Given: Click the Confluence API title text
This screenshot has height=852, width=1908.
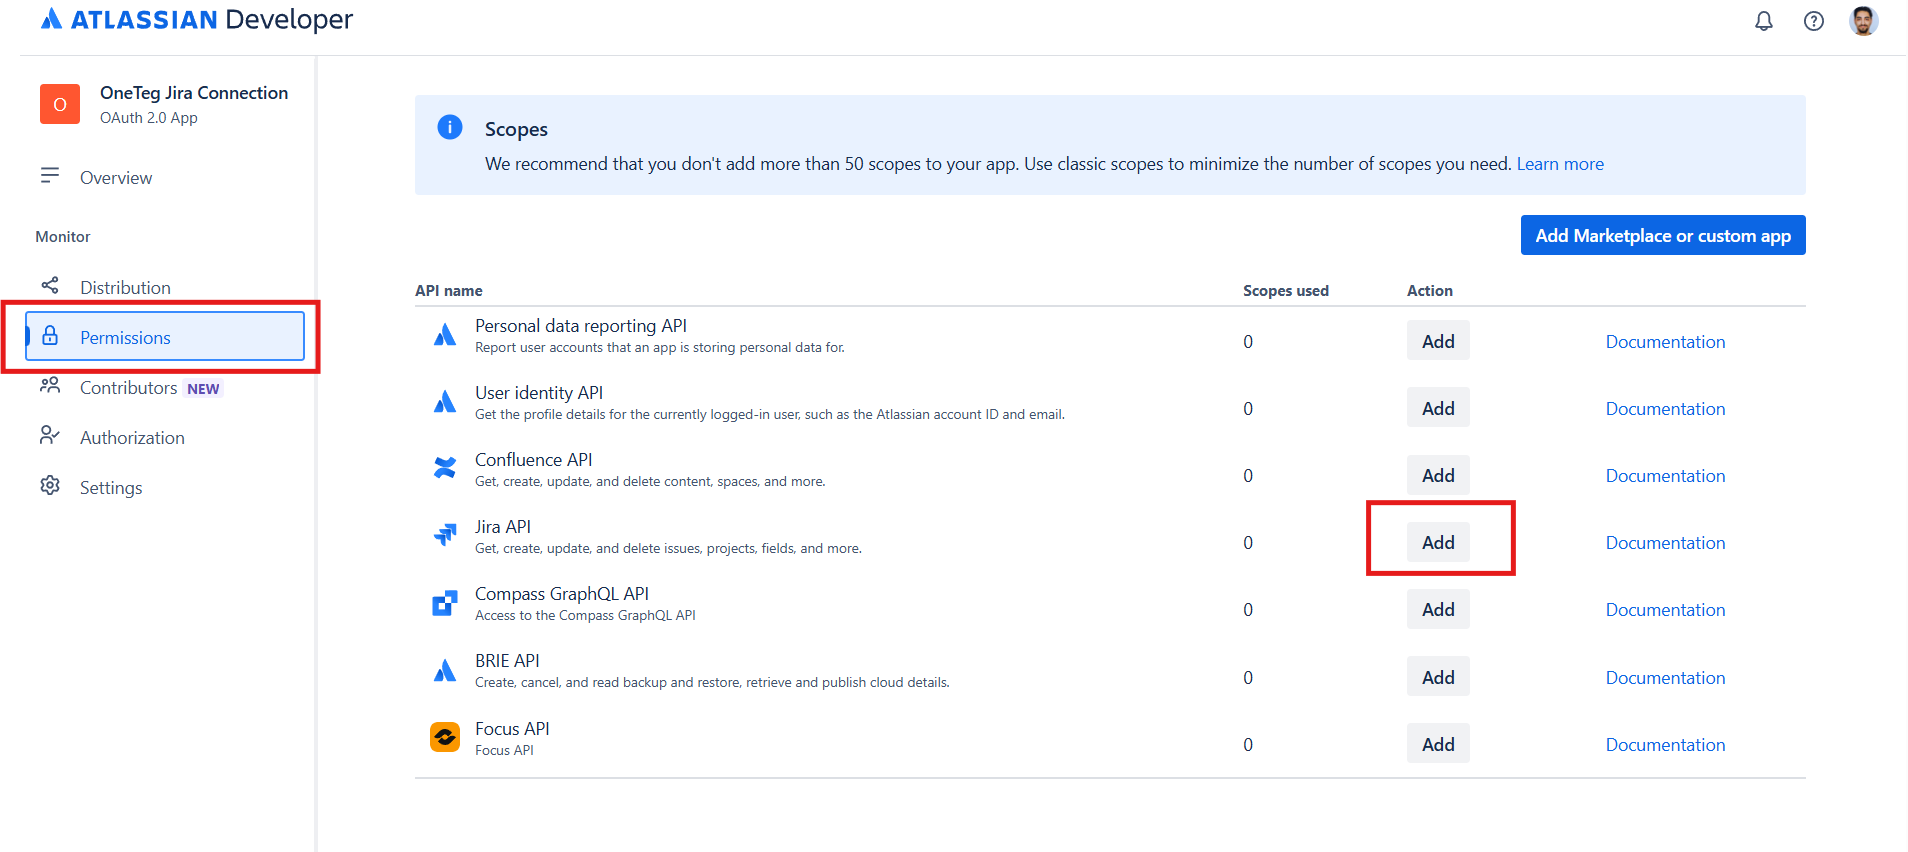Looking at the screenshot, I should click(x=534, y=460).
